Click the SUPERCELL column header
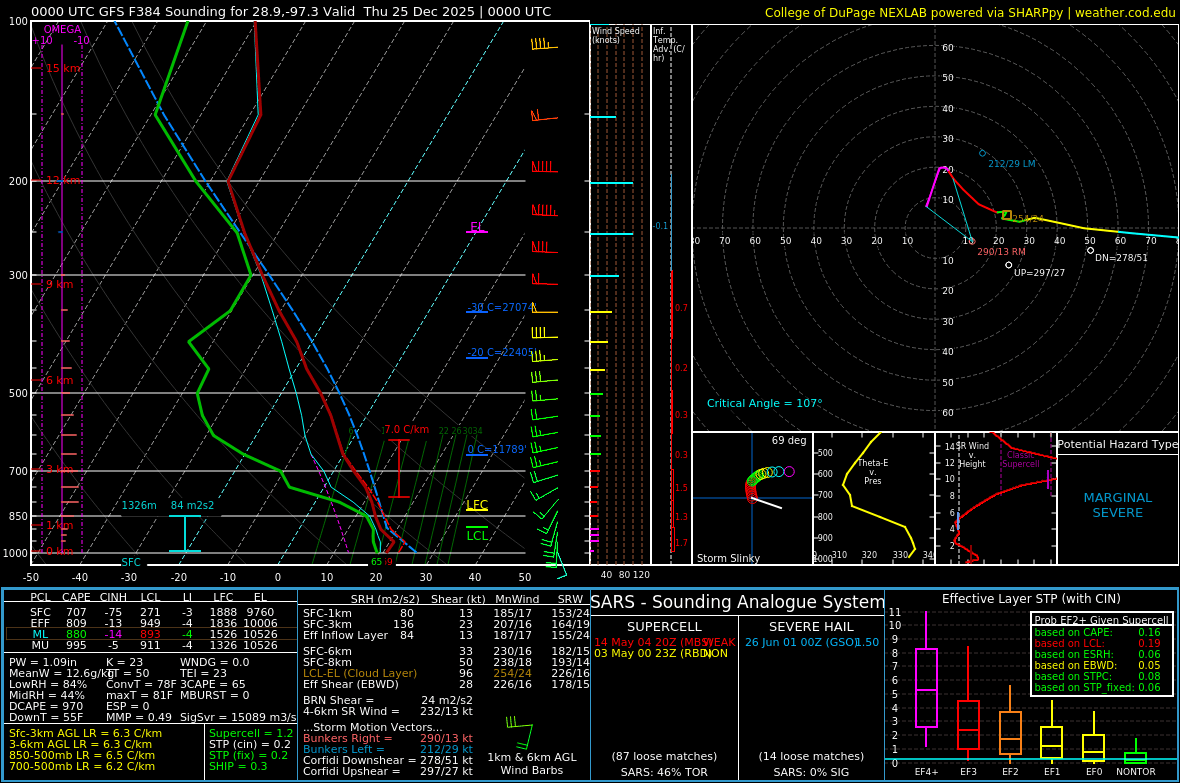Viewport: 1180px width, 783px height. (x=664, y=626)
